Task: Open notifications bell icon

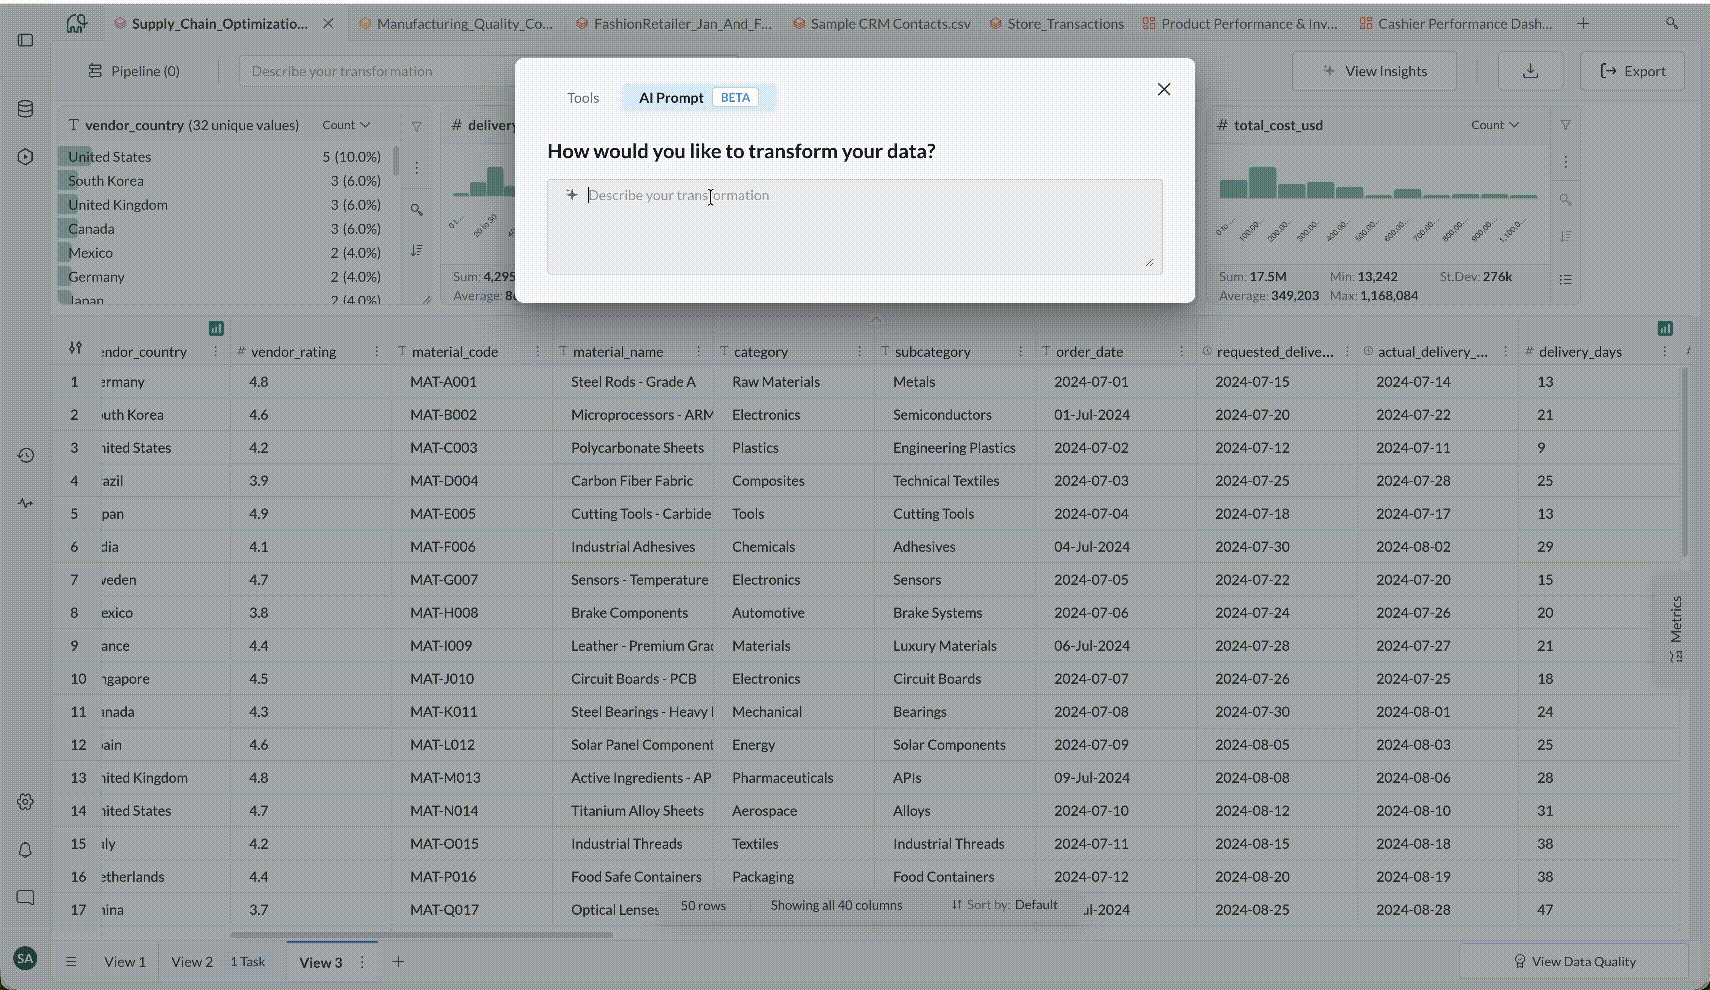Action: click(x=26, y=849)
